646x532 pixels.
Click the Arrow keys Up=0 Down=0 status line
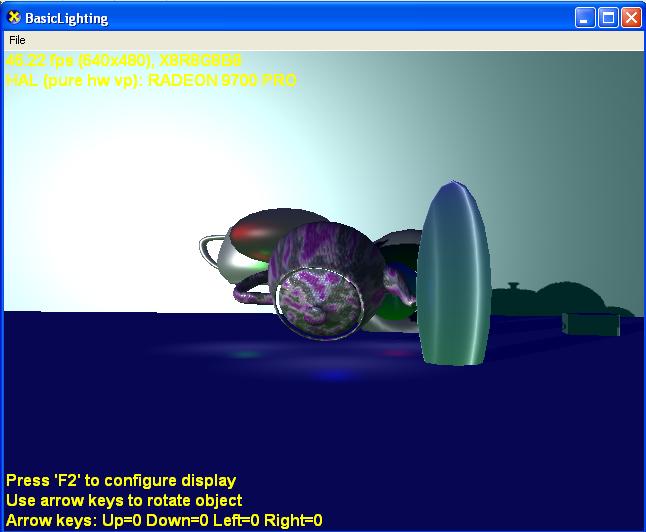tap(164, 520)
